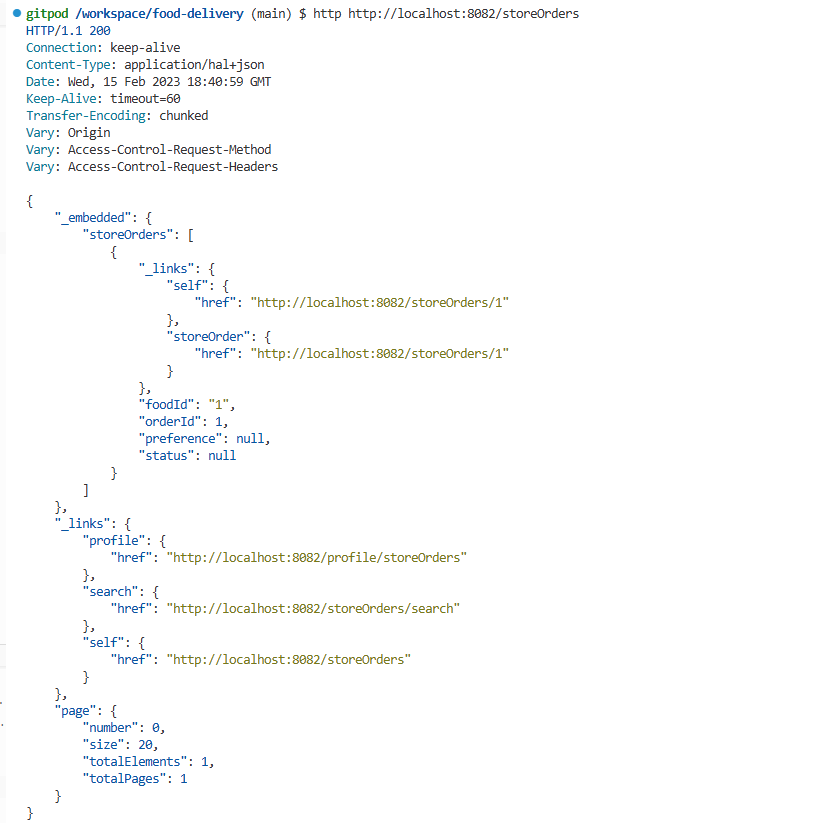Click the Vary Access-Control-Request-Method header
832x823 pixels.
[149, 150]
